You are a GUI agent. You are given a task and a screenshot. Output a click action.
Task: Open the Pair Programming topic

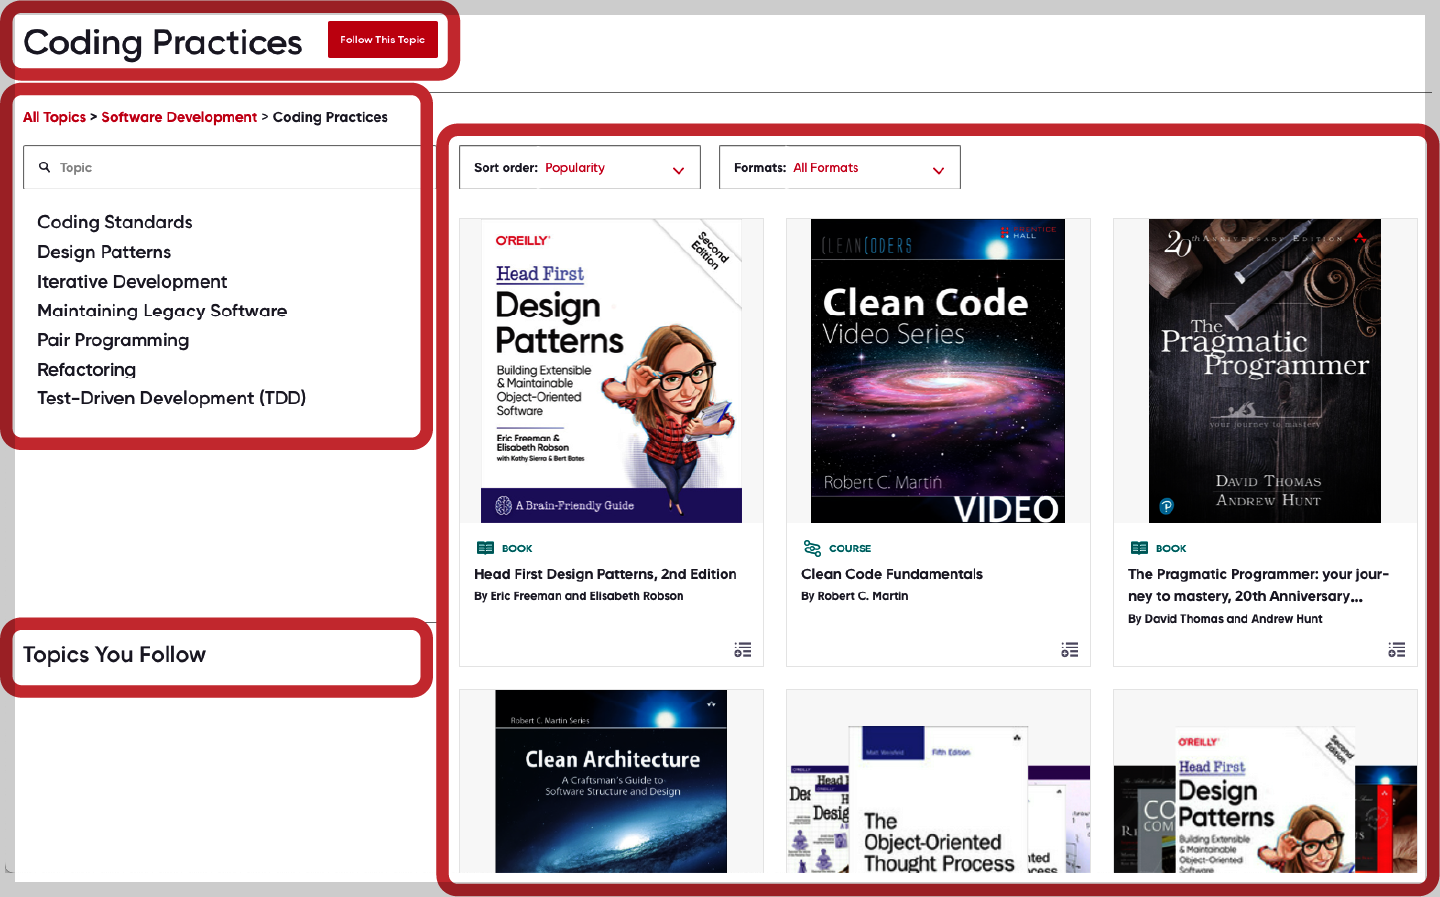pyautogui.click(x=113, y=340)
